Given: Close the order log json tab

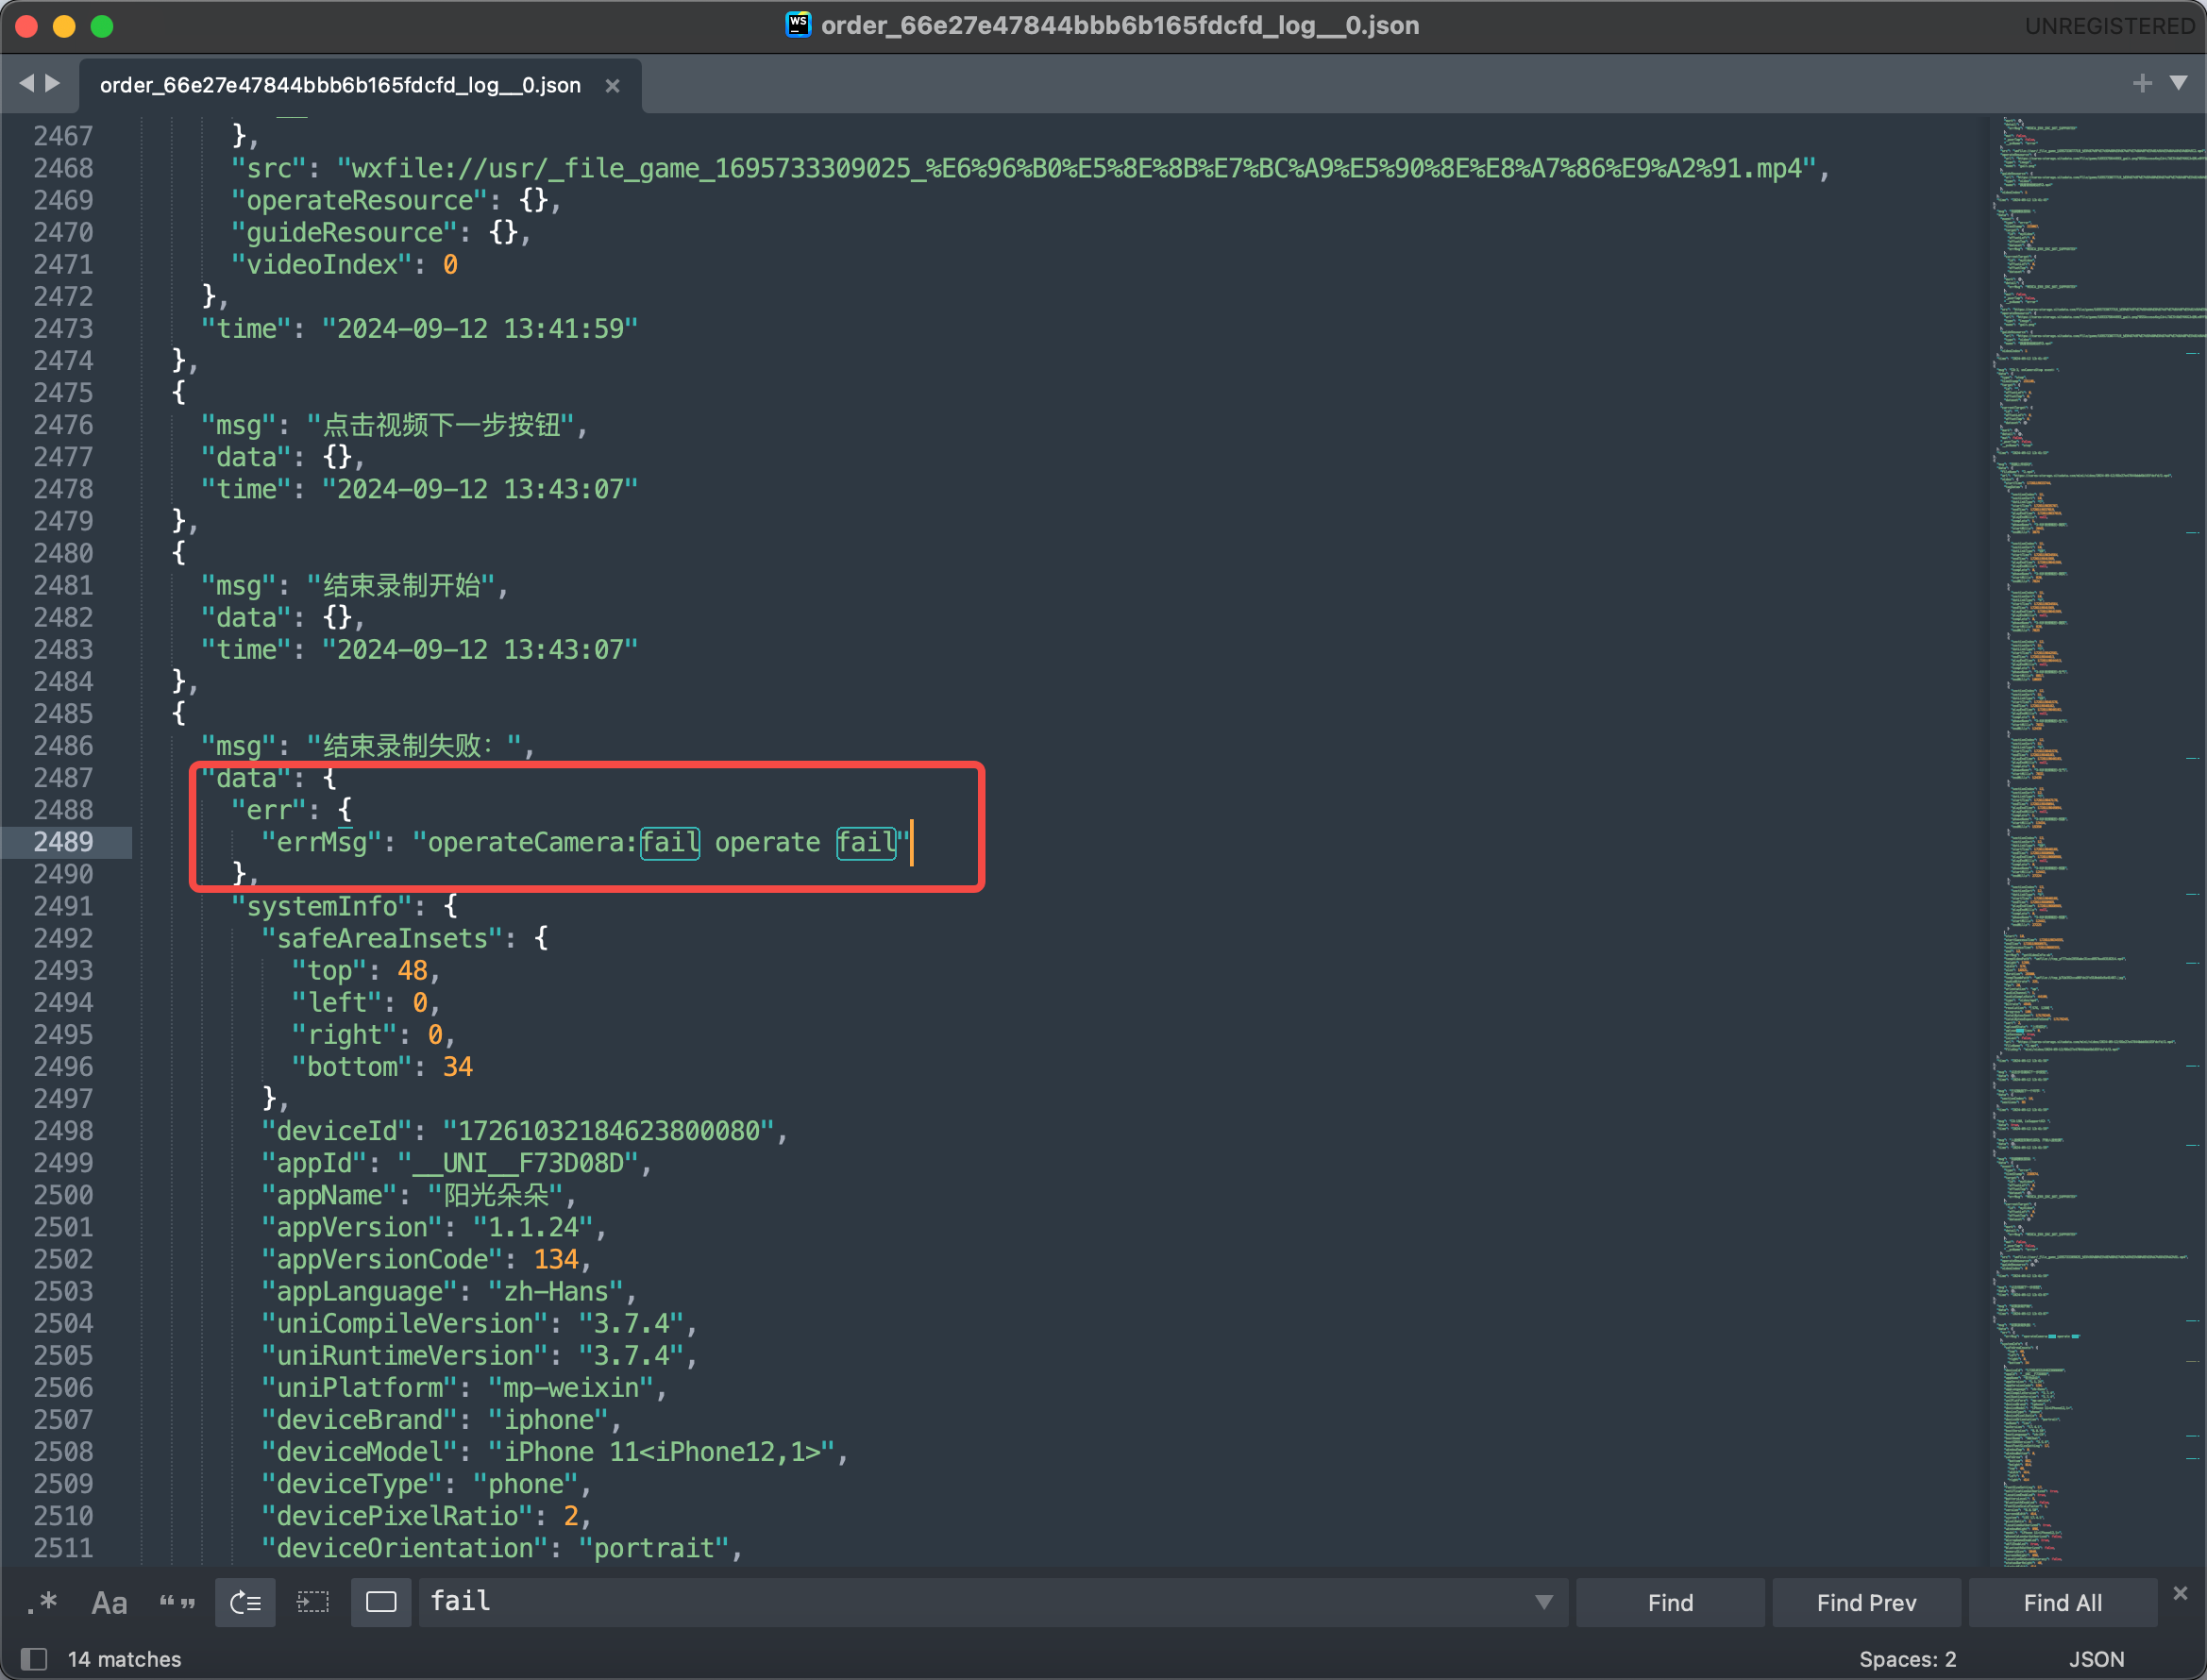Looking at the screenshot, I should 612,86.
